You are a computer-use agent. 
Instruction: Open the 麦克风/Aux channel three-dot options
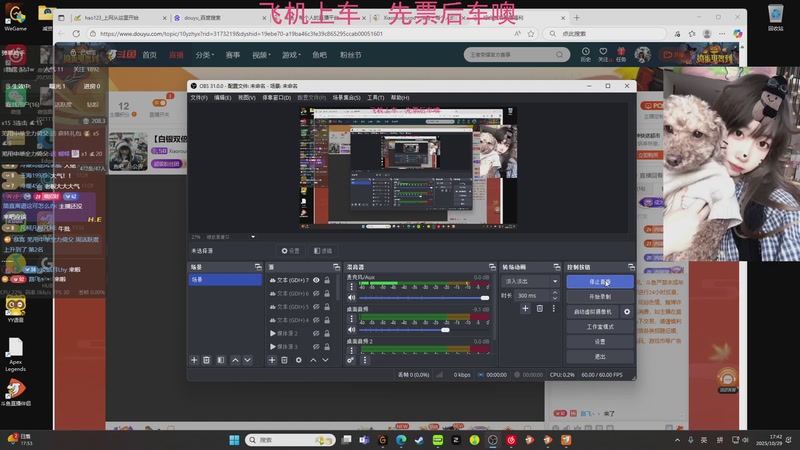[351, 286]
